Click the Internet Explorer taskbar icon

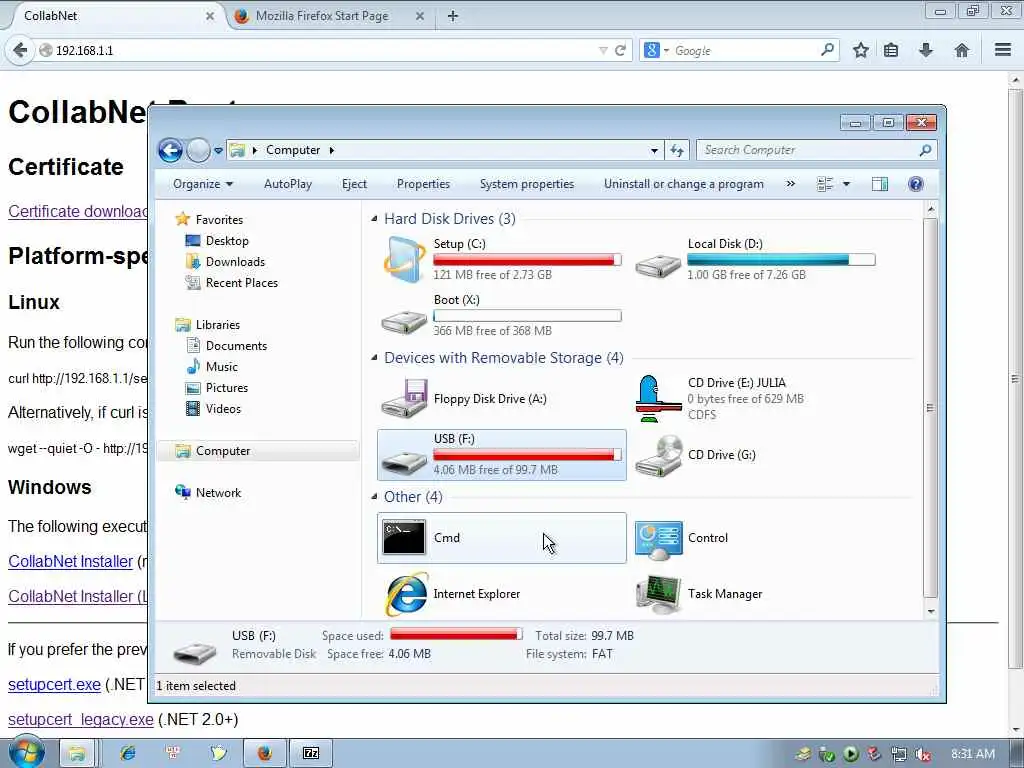click(127, 754)
